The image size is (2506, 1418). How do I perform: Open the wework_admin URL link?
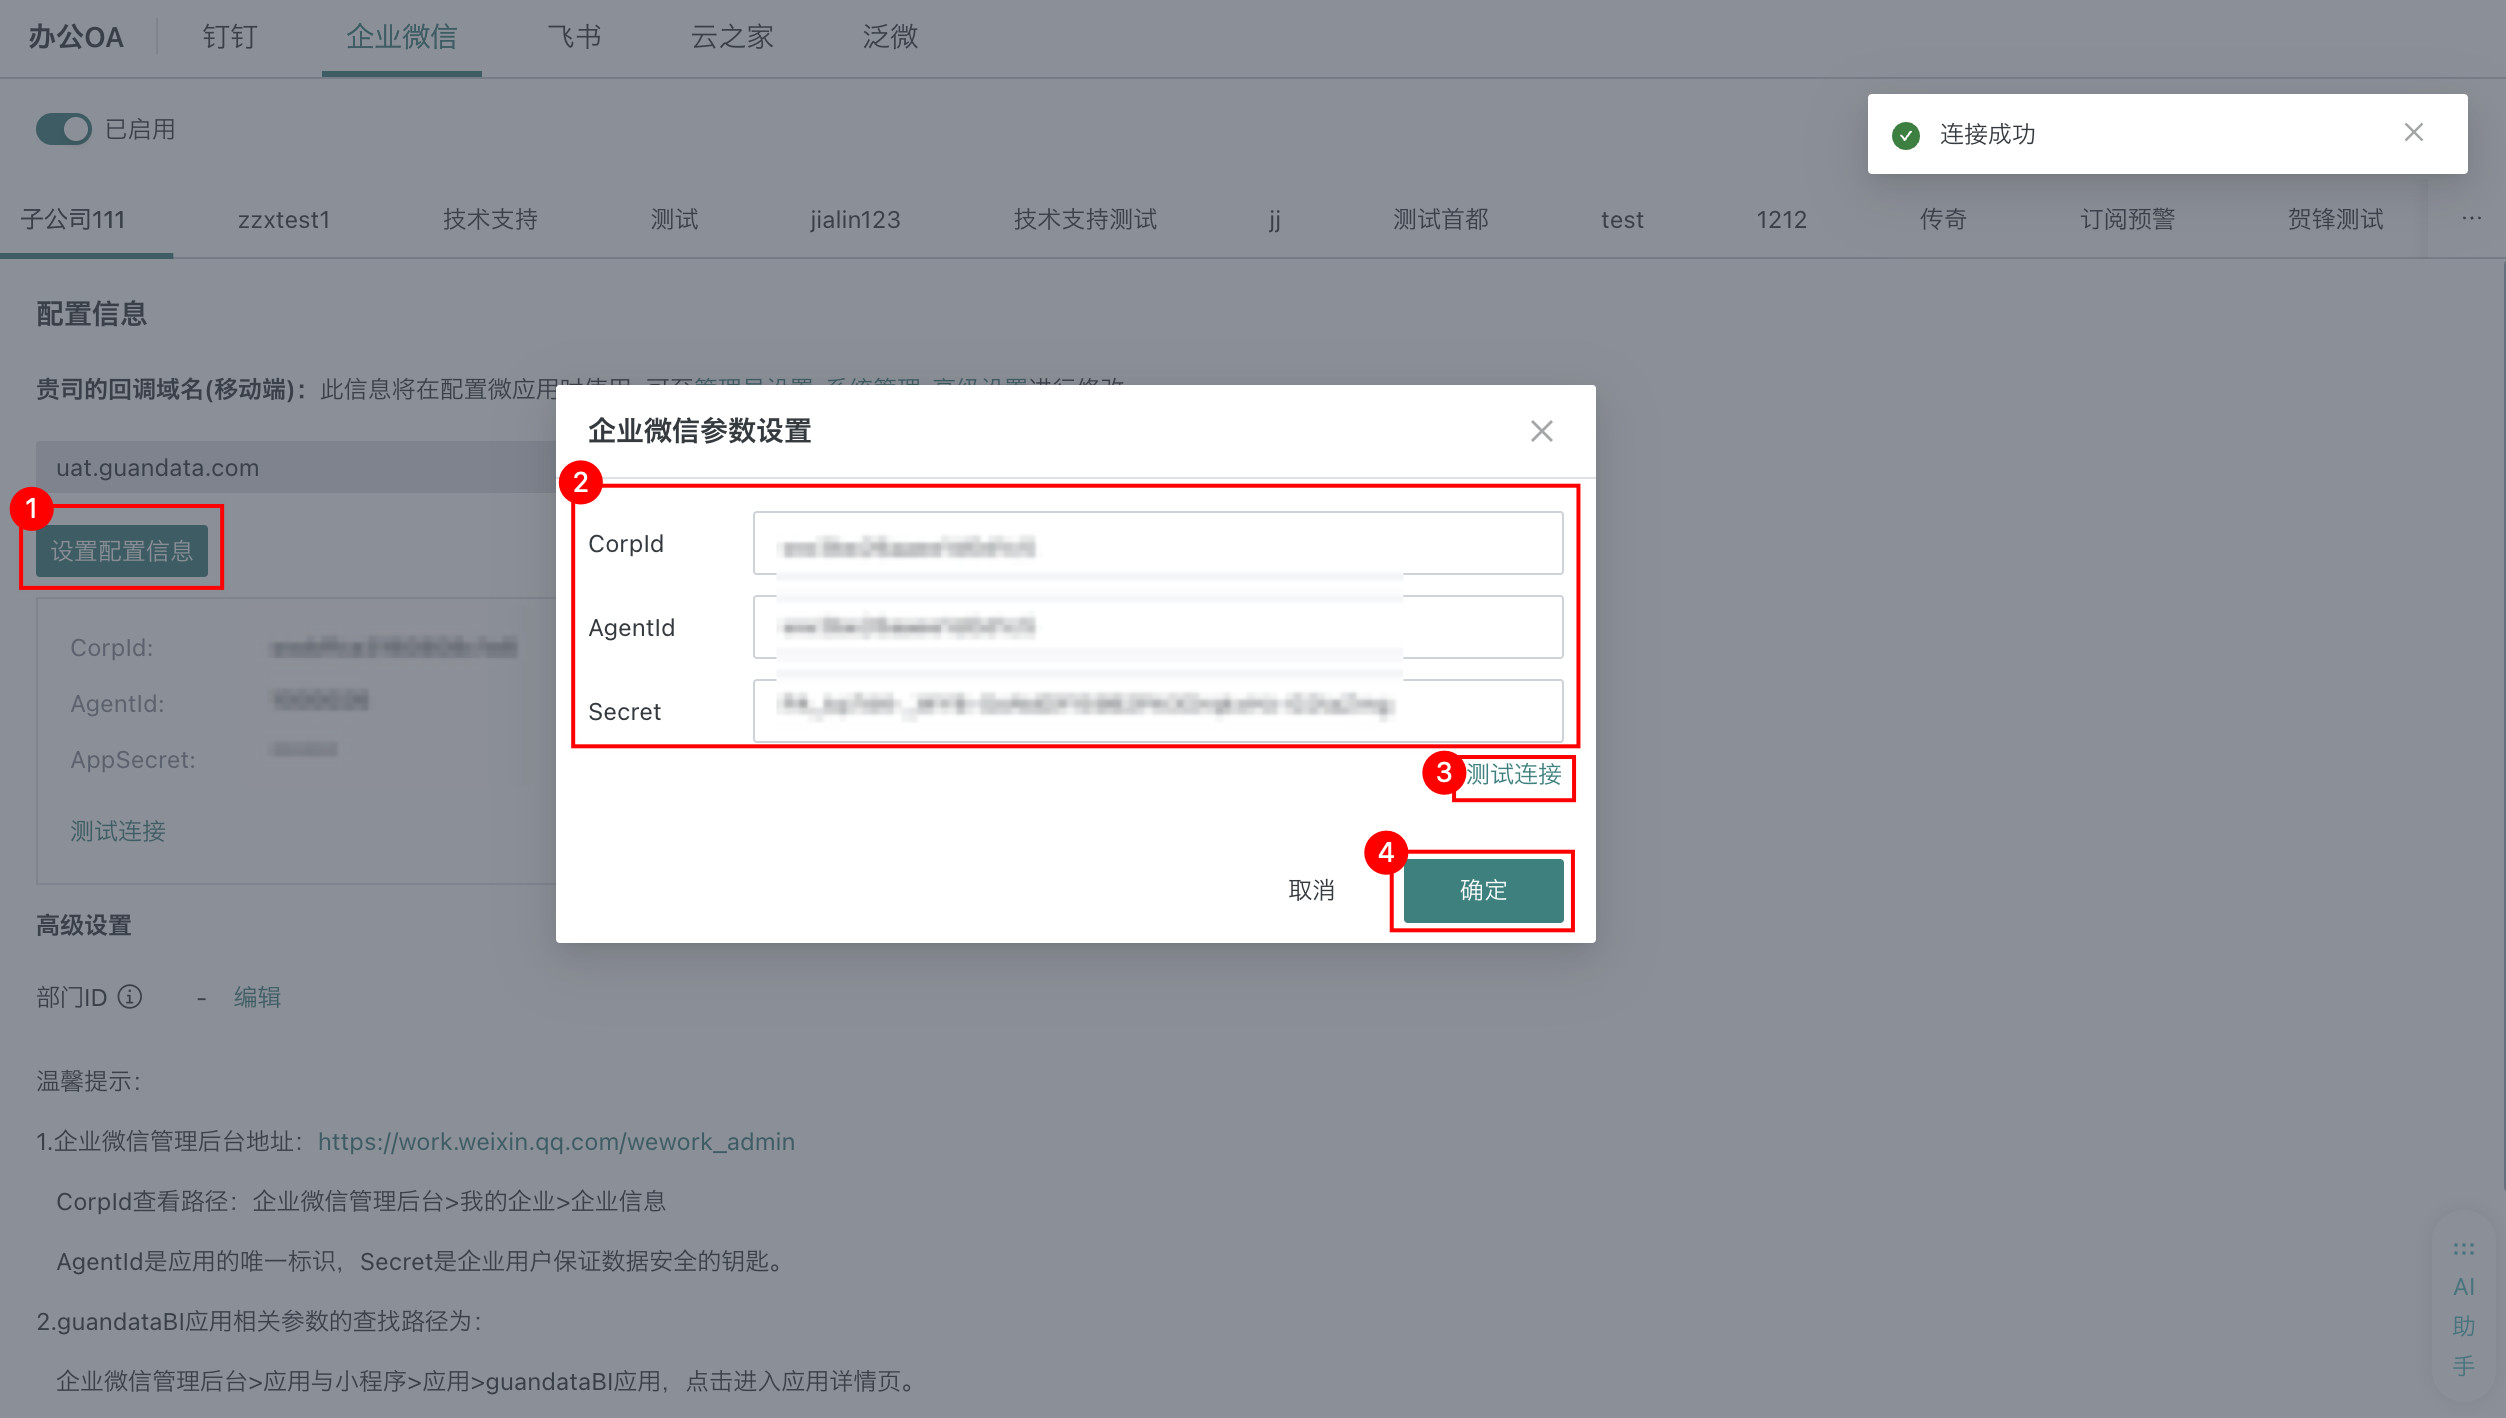556,1141
